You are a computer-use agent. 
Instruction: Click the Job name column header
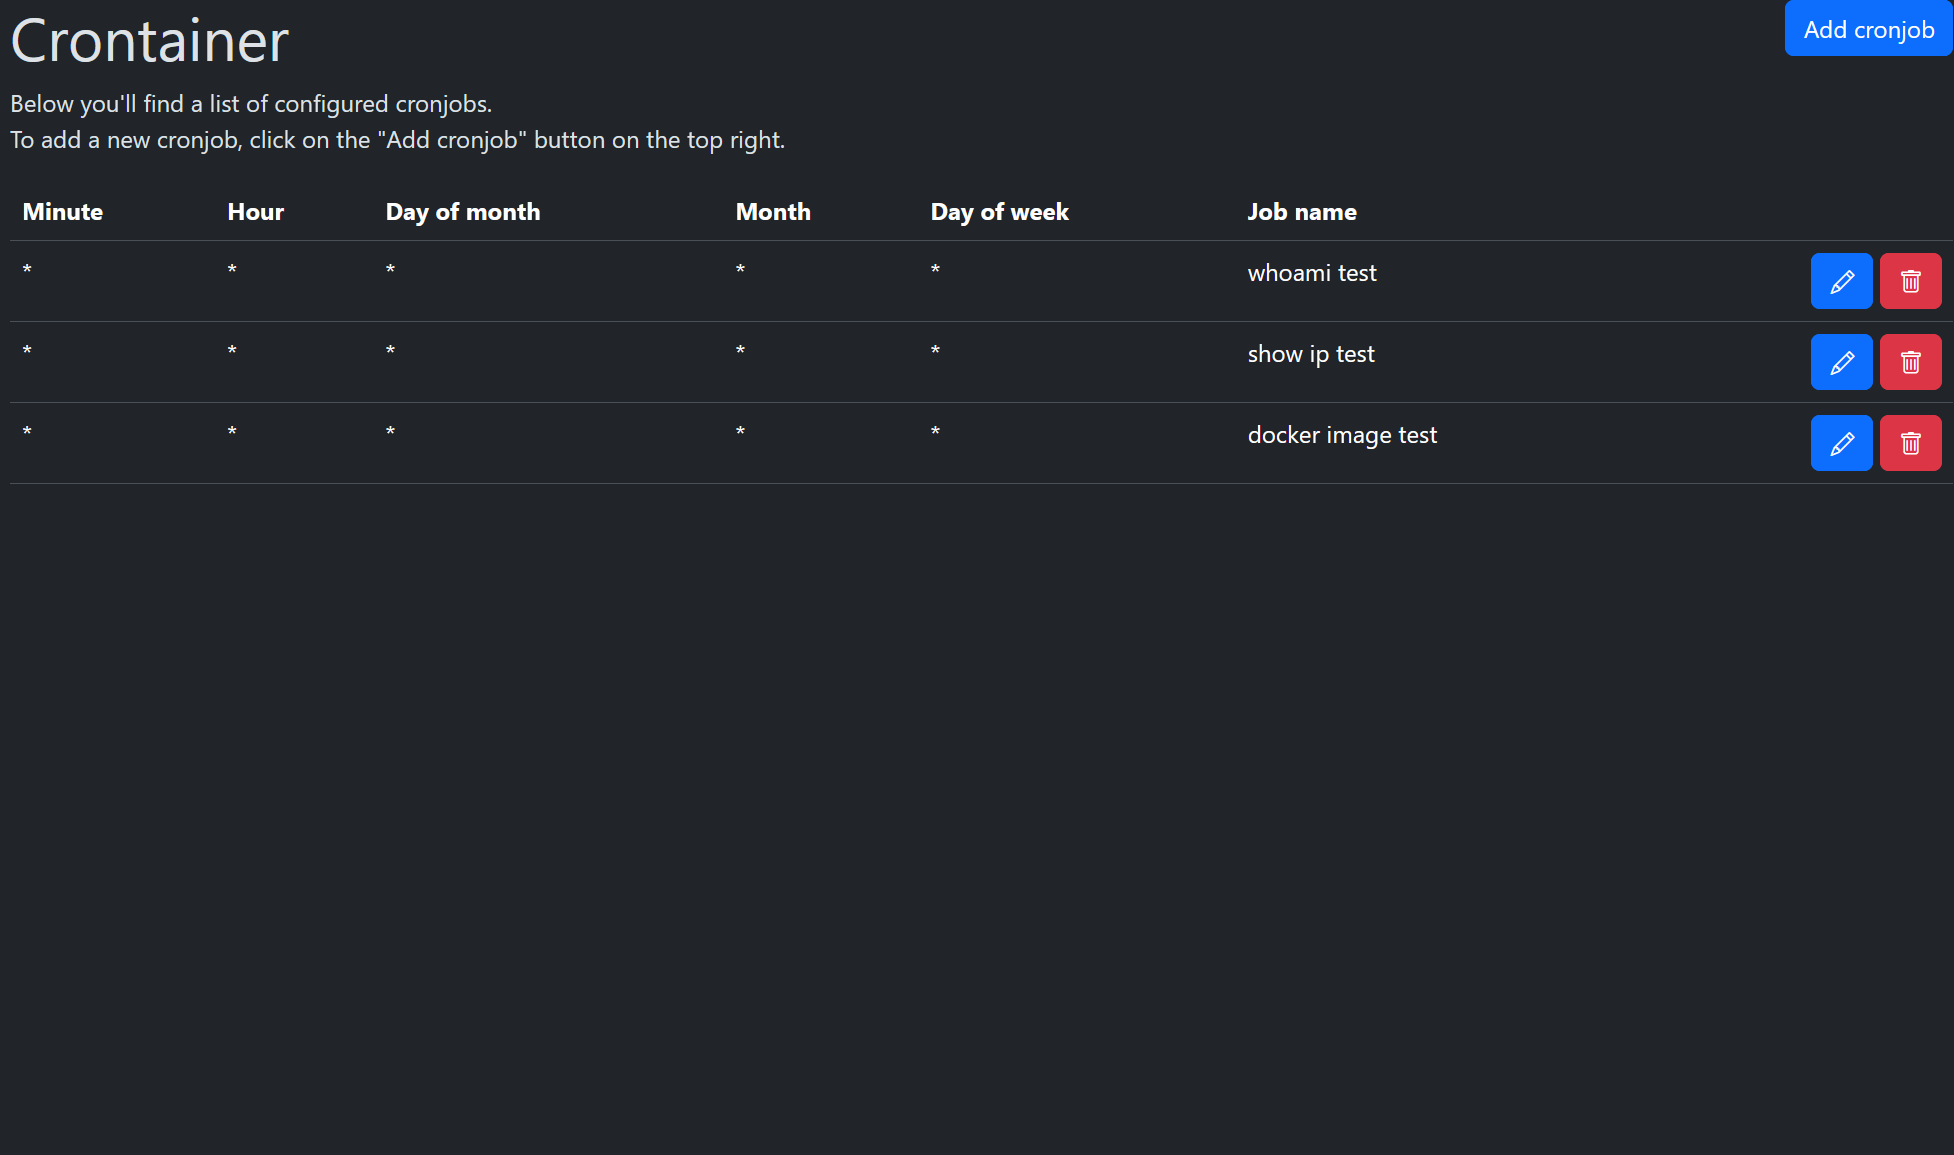[1302, 212]
